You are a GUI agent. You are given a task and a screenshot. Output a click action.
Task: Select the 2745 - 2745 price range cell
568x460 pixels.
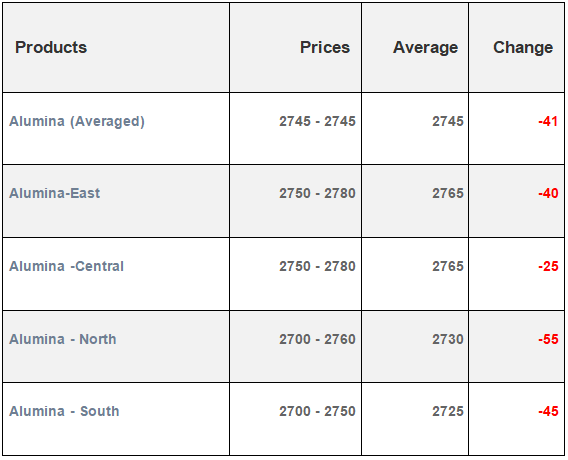(317, 121)
